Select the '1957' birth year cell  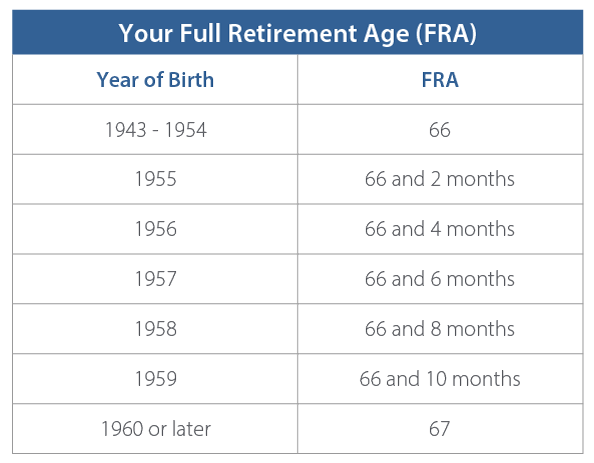[x=156, y=279]
